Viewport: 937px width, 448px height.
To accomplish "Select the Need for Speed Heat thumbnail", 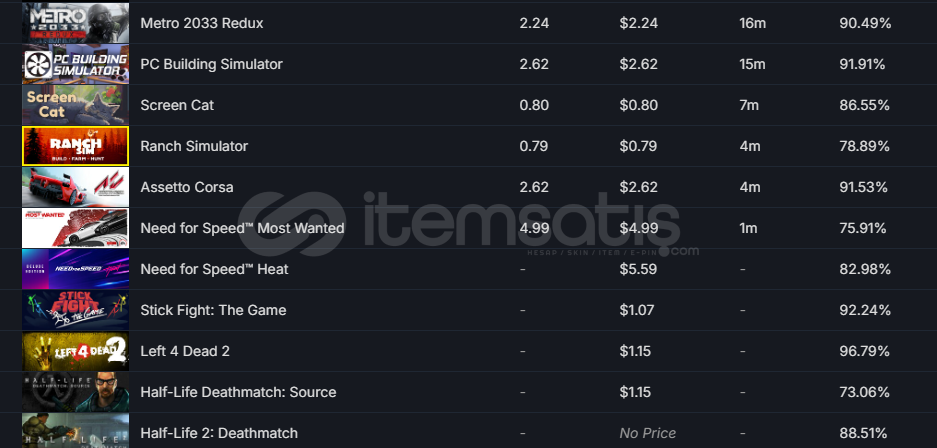I will (76, 269).
